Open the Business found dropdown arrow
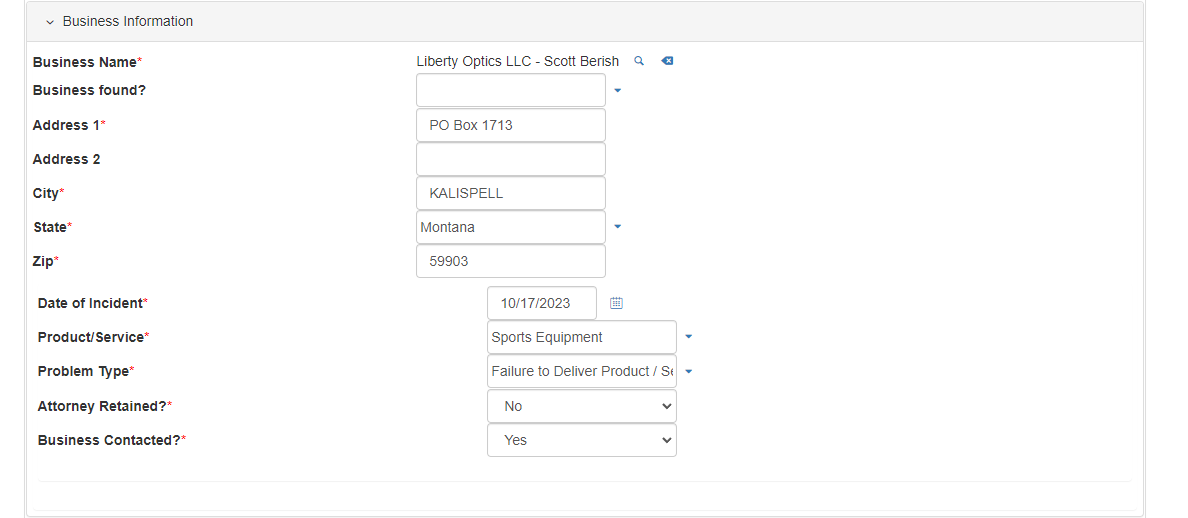Screen dimensions: 1188x518 617,91
